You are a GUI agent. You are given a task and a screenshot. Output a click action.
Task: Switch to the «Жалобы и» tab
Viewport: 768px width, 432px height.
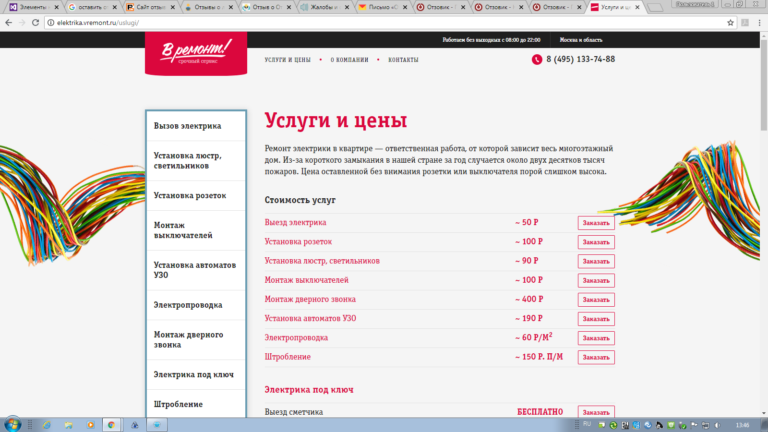(x=324, y=7)
